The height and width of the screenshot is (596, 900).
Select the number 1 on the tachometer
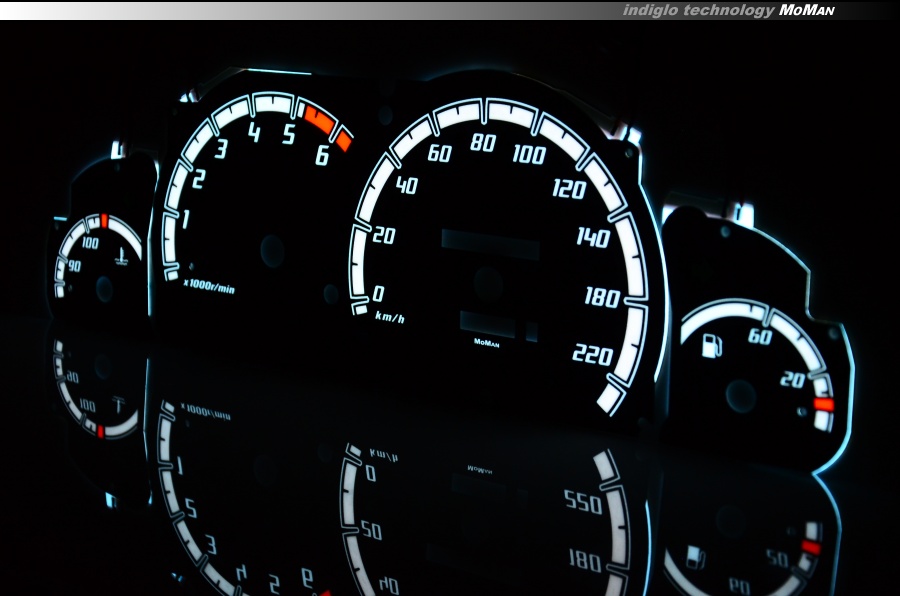(185, 219)
